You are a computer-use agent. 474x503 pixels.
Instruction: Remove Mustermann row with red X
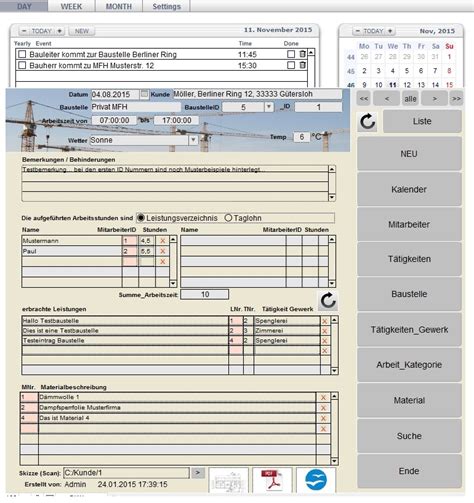tap(163, 241)
